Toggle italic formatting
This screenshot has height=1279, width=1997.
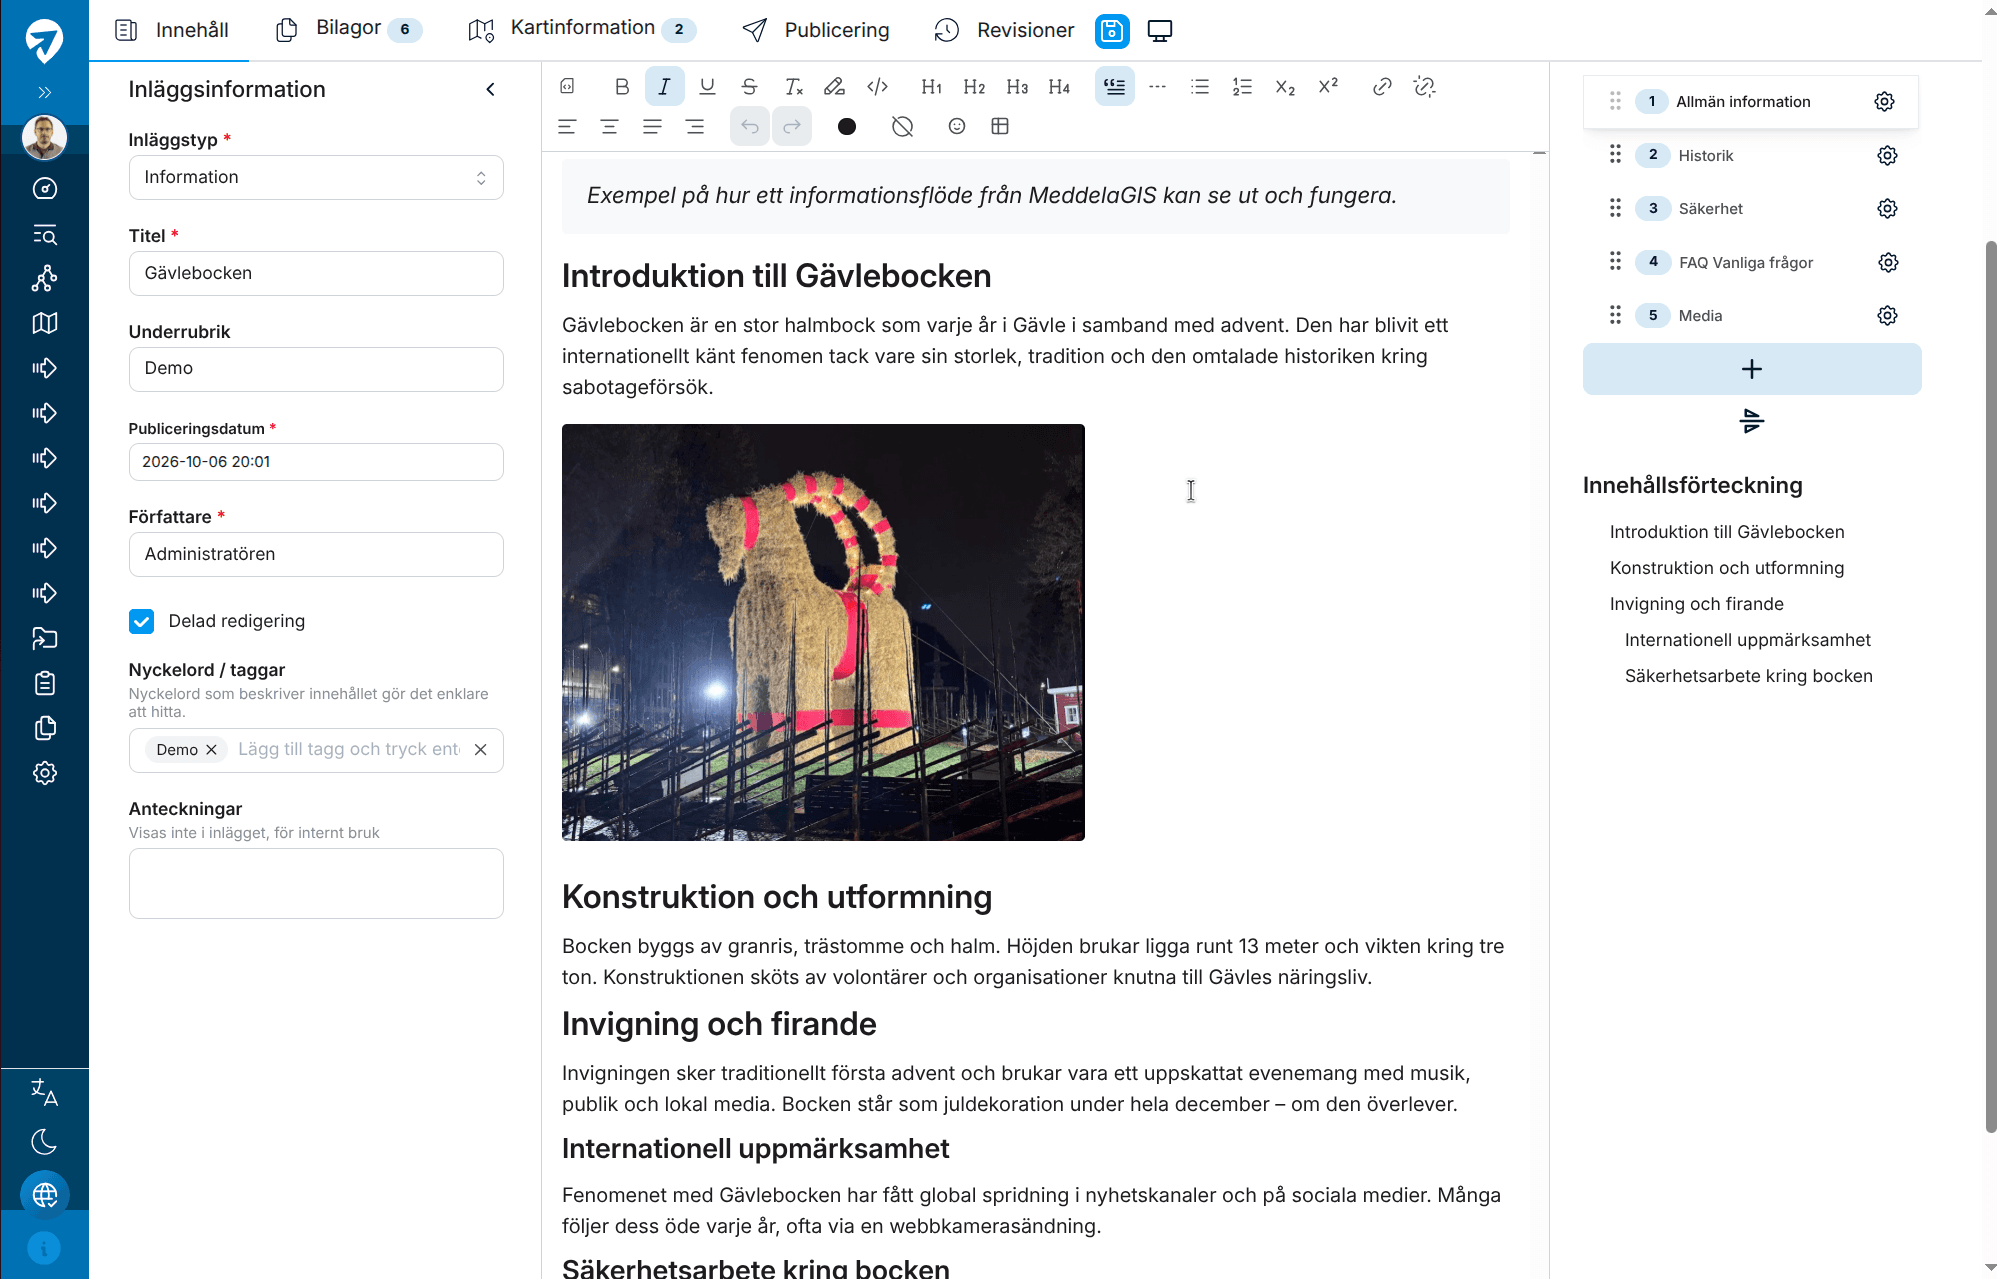[664, 87]
